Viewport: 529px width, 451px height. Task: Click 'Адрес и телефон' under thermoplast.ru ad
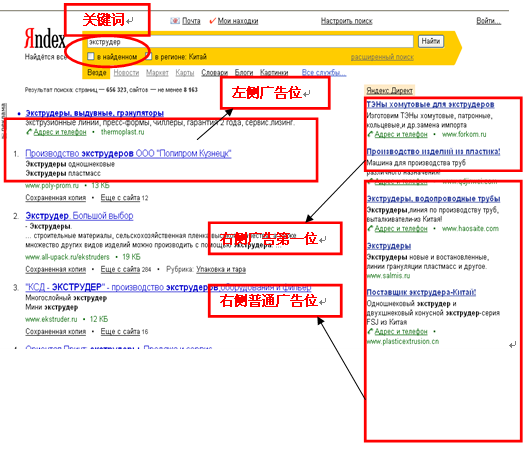click(x=60, y=132)
